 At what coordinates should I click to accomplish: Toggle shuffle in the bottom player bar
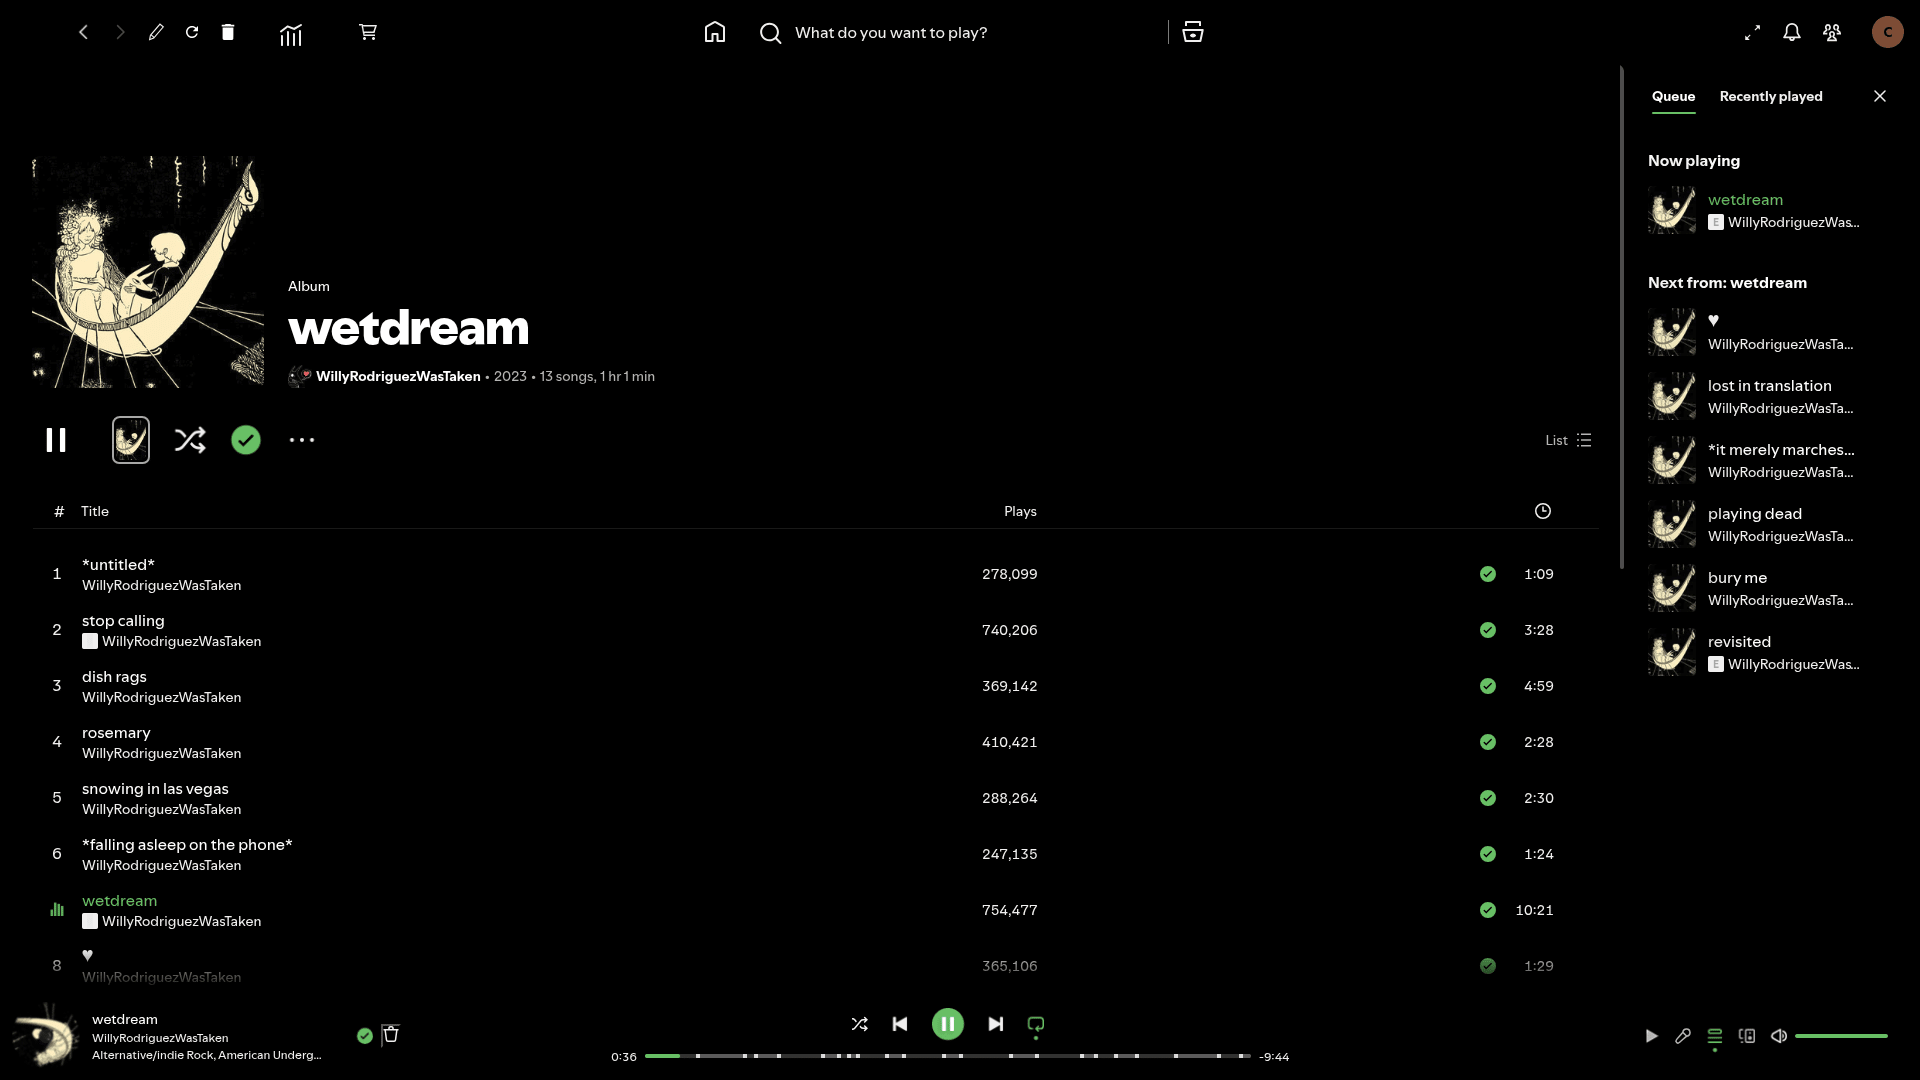tap(860, 1024)
